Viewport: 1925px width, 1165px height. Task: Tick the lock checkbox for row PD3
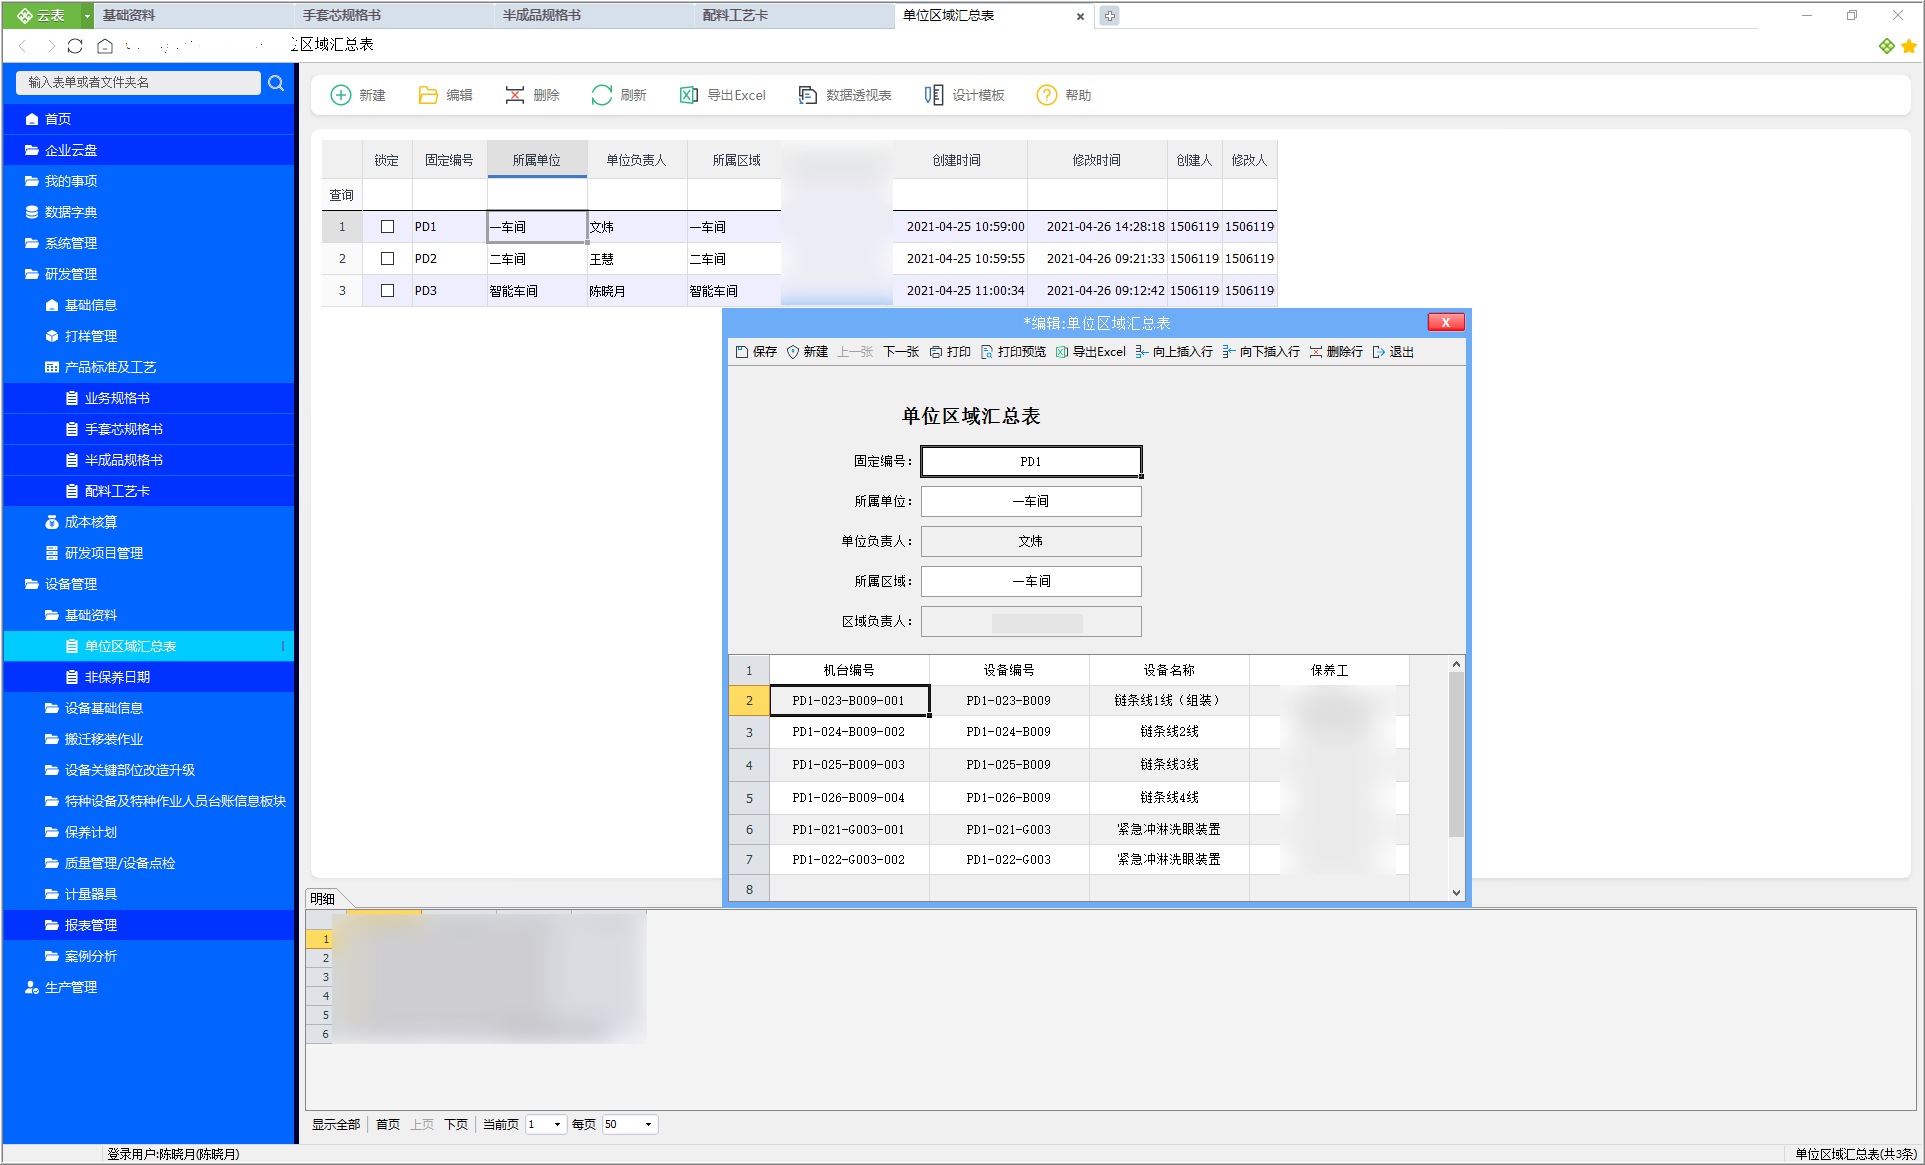pyautogui.click(x=387, y=291)
